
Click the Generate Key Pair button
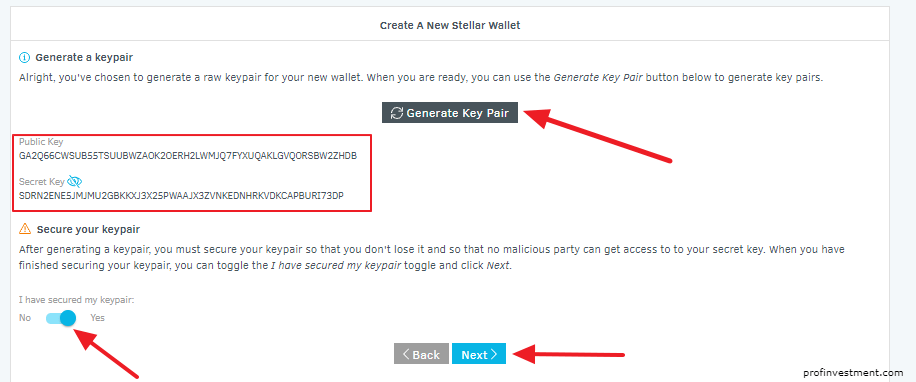449,113
